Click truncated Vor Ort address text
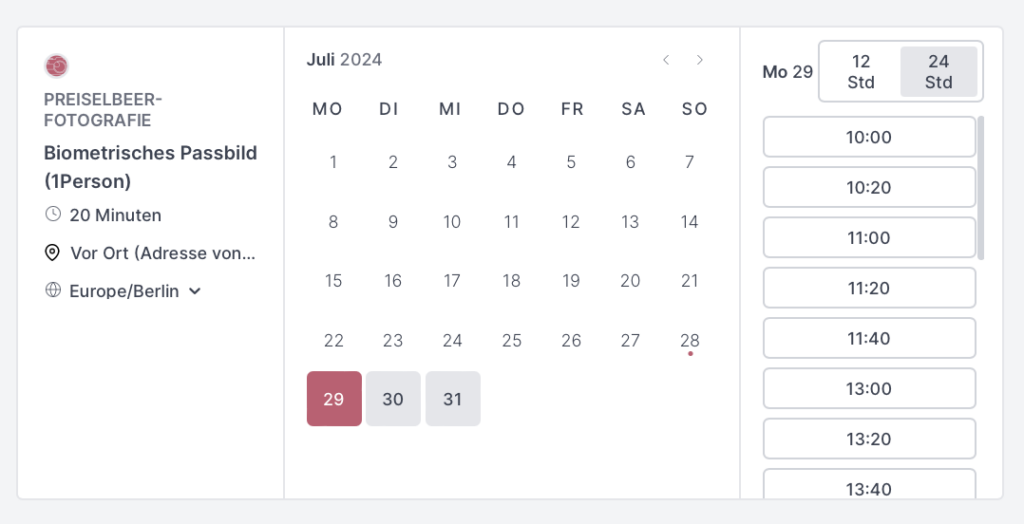 [163, 253]
